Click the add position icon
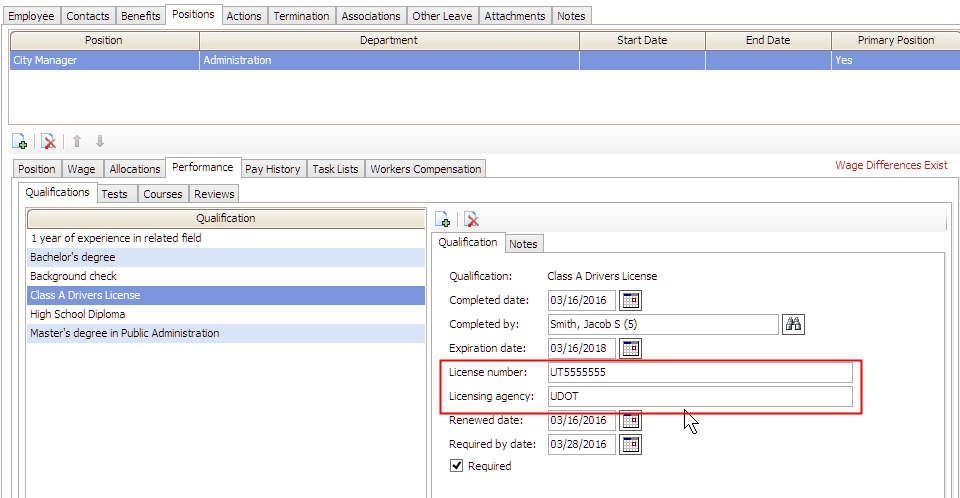Image resolution: width=960 pixels, height=498 pixels. 19,142
